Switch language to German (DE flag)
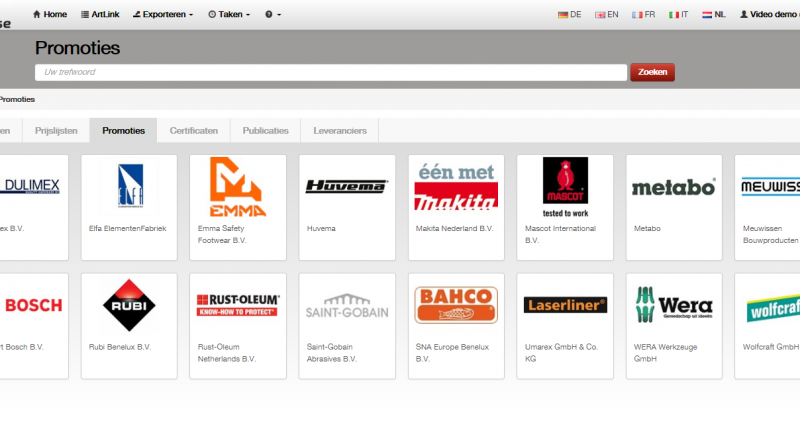 (x=569, y=15)
